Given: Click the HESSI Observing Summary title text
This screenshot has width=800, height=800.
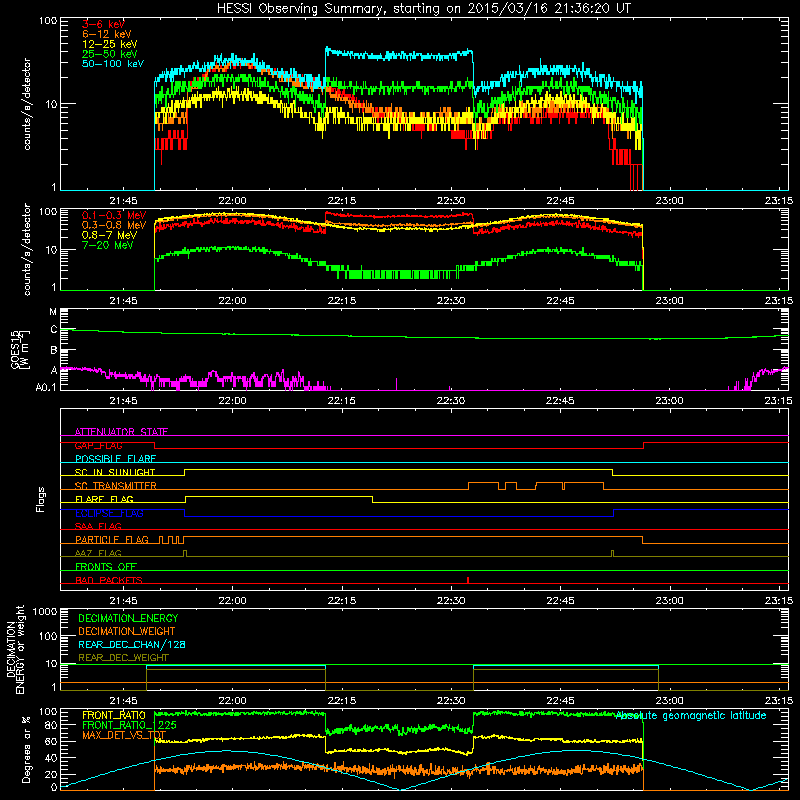Looking at the screenshot, I should (424, 9).
